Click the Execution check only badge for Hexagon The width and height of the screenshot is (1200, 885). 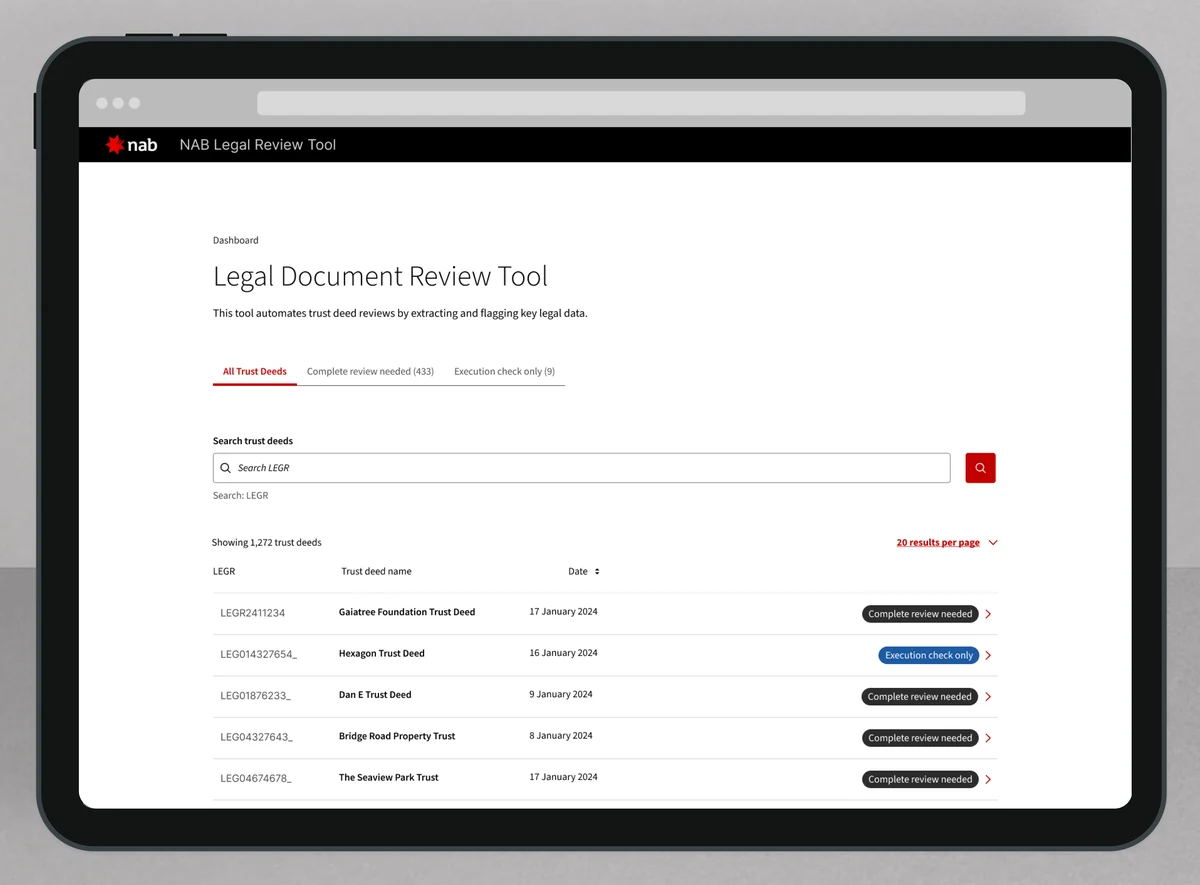[x=929, y=656]
